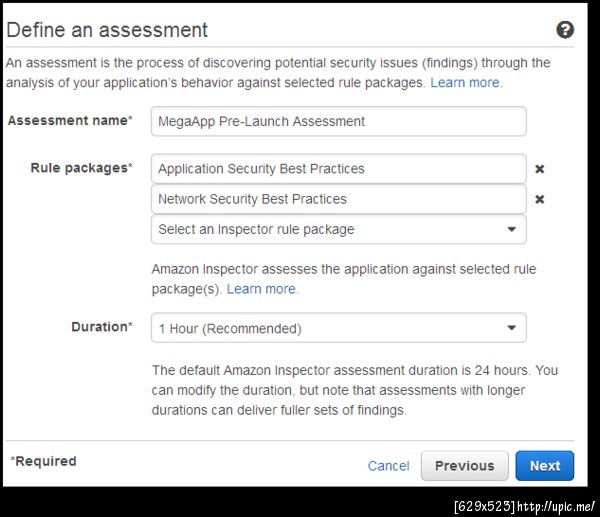Cancel the assessment setup
The width and height of the screenshot is (600, 517).
pos(388,466)
